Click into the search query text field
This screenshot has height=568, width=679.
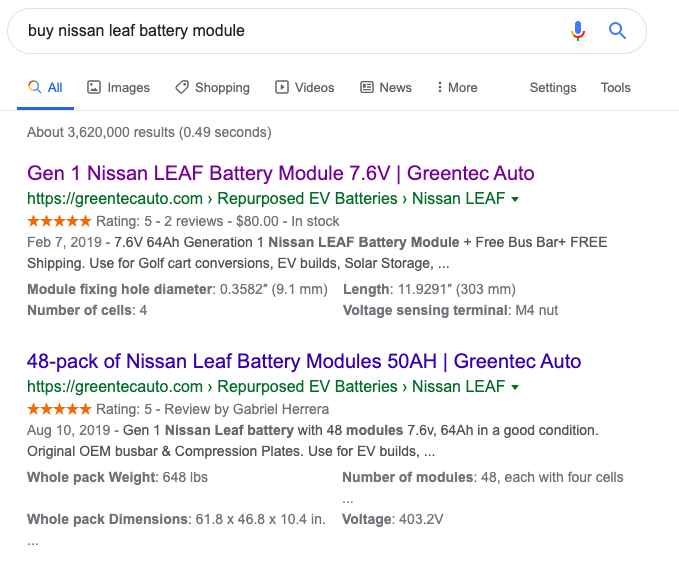click(x=280, y=31)
